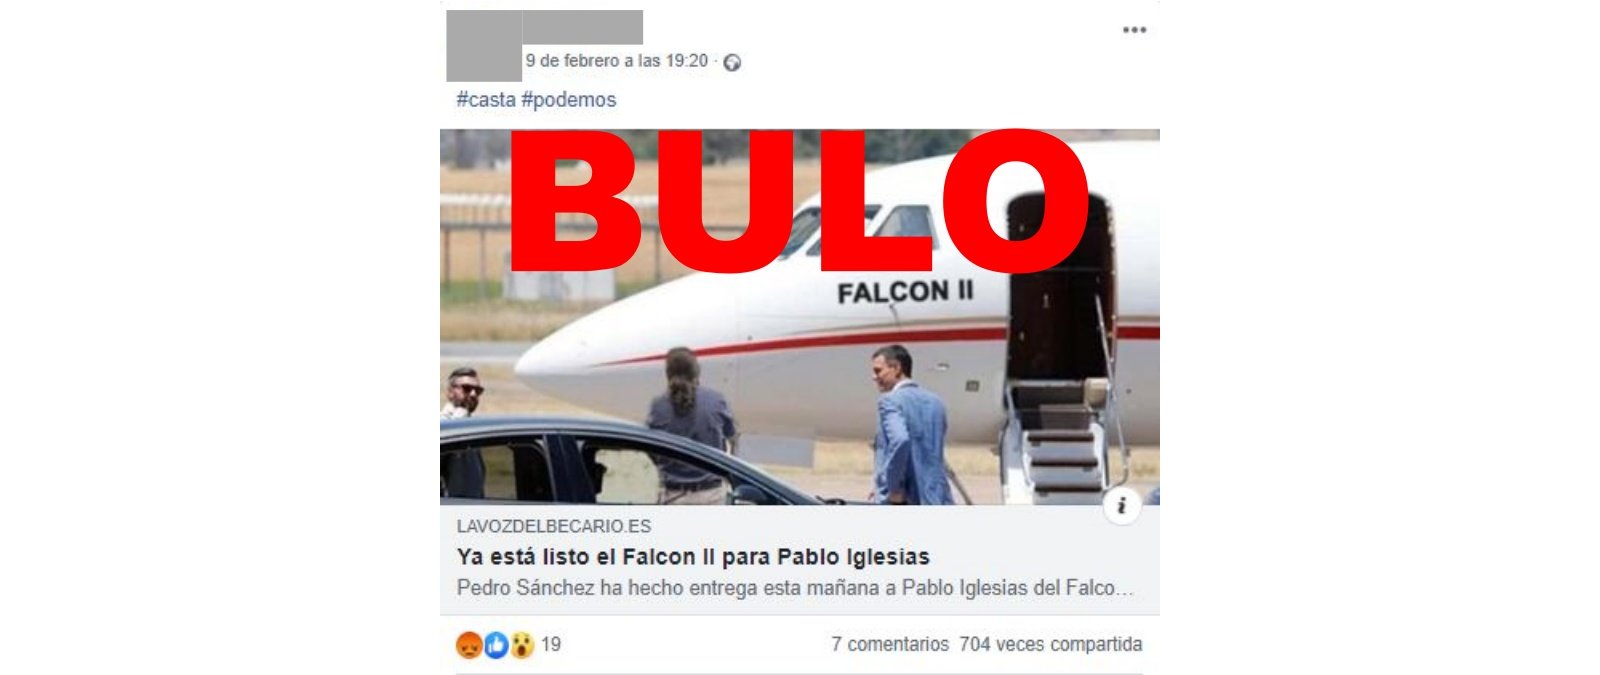Click the globe public visibility icon

pyautogui.click(x=732, y=62)
